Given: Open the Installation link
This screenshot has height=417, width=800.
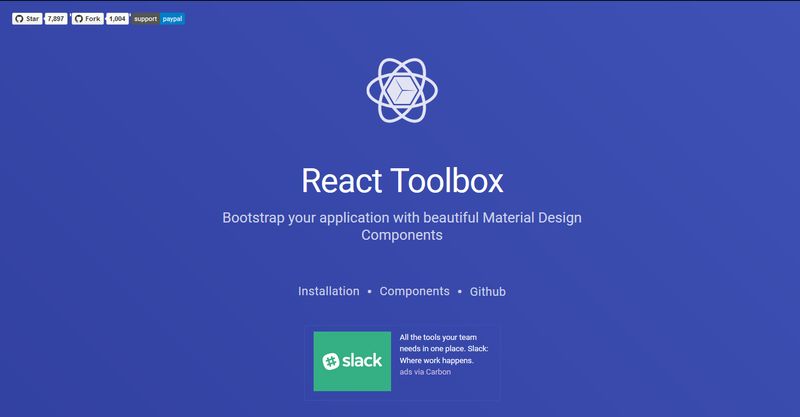Looking at the screenshot, I should (329, 291).
